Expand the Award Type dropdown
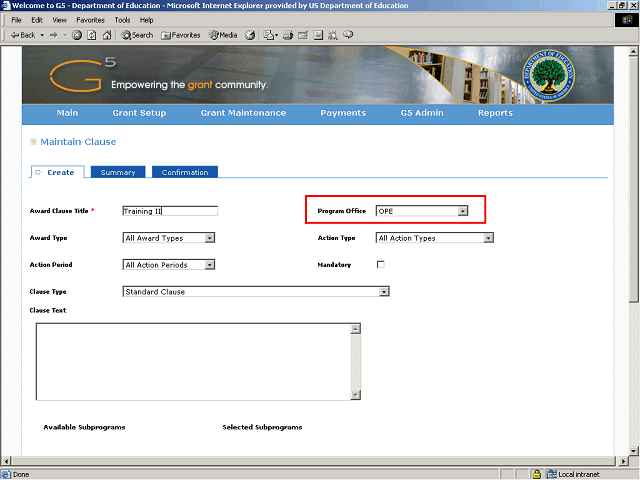This screenshot has height=480, width=640. 209,238
